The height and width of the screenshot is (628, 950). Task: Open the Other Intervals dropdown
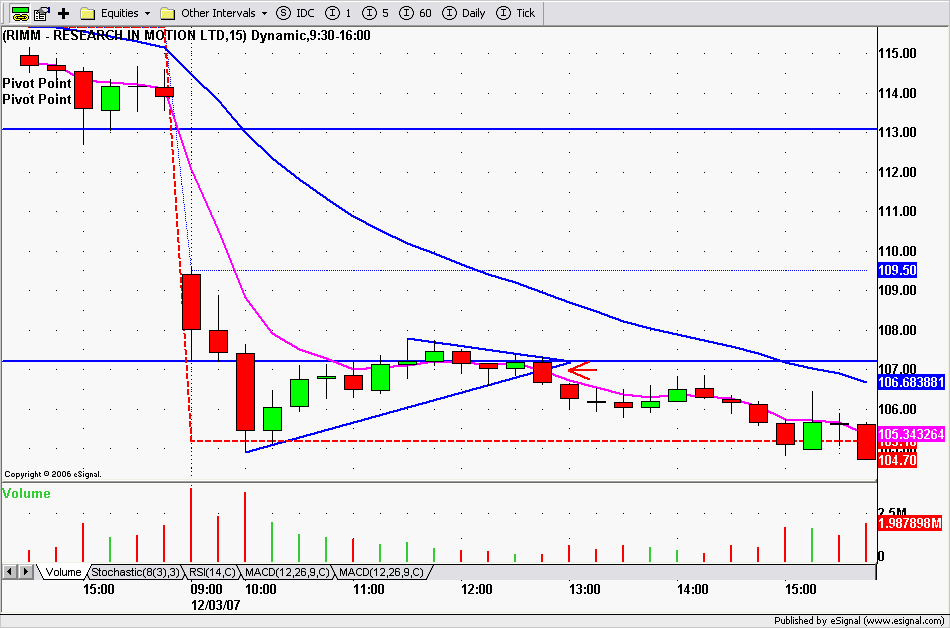264,13
